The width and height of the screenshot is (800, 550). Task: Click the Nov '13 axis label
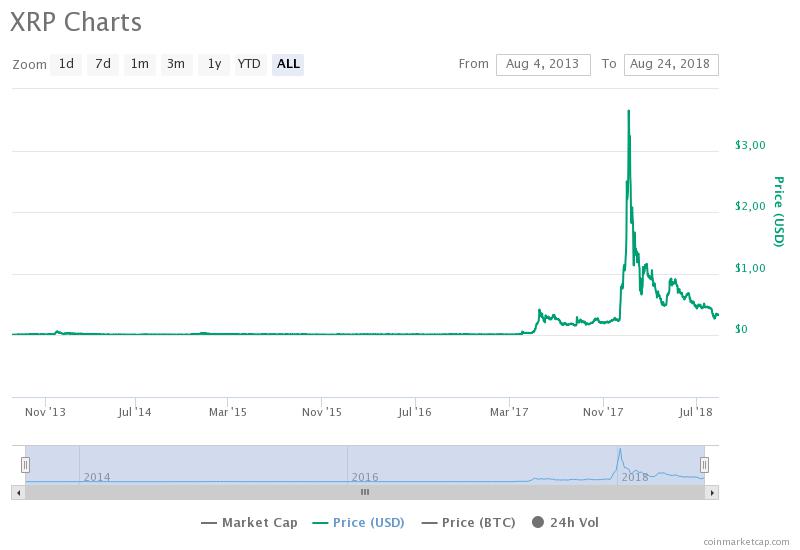(45, 412)
